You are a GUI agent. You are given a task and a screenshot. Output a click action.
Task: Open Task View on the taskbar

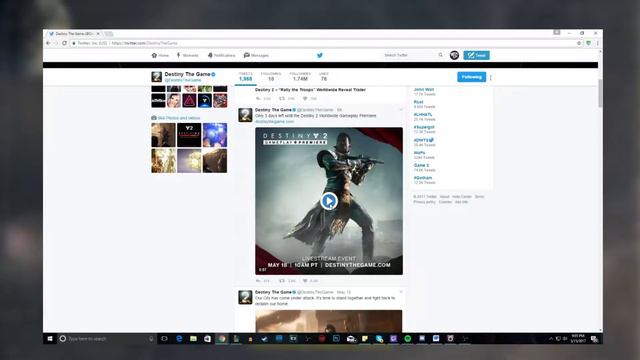164,338
